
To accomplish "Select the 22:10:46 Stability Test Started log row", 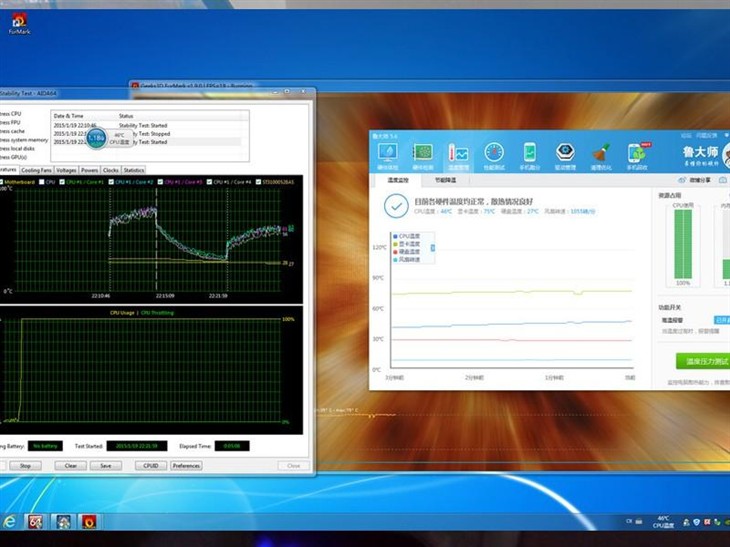I will pyautogui.click(x=149, y=125).
